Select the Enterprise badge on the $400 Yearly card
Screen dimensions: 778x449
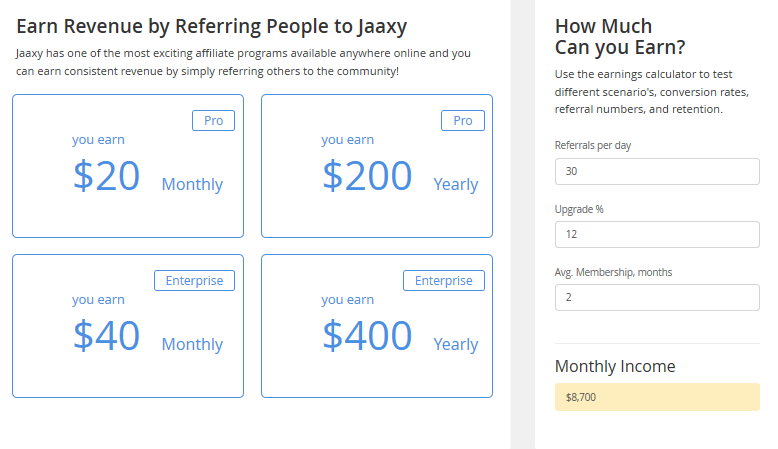point(444,280)
